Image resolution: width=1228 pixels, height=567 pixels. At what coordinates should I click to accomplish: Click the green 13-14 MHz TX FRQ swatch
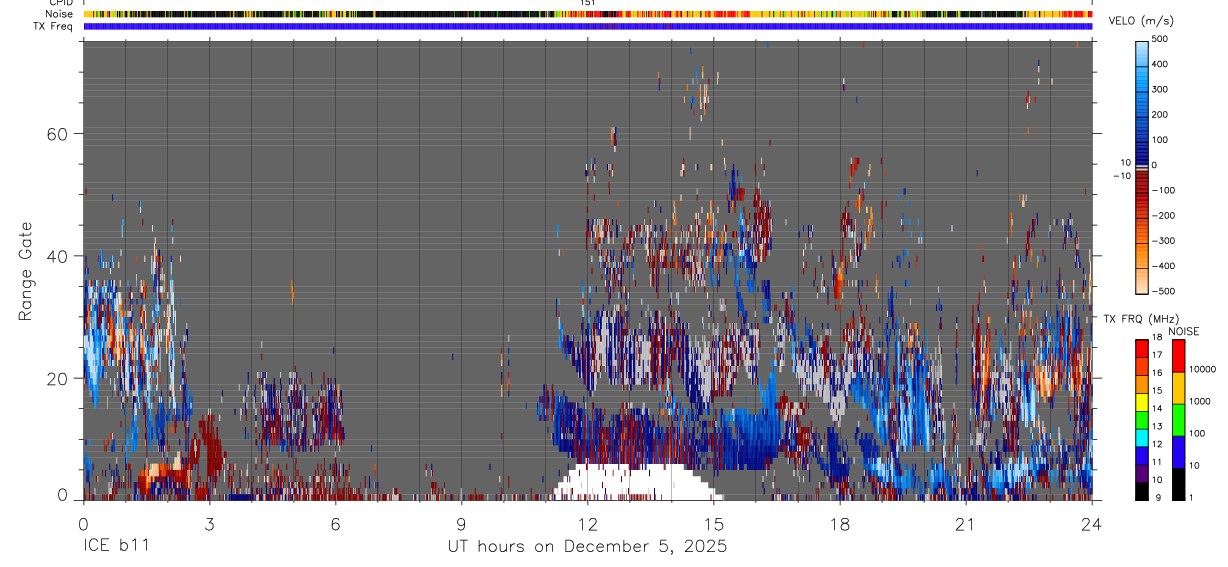click(x=1142, y=418)
